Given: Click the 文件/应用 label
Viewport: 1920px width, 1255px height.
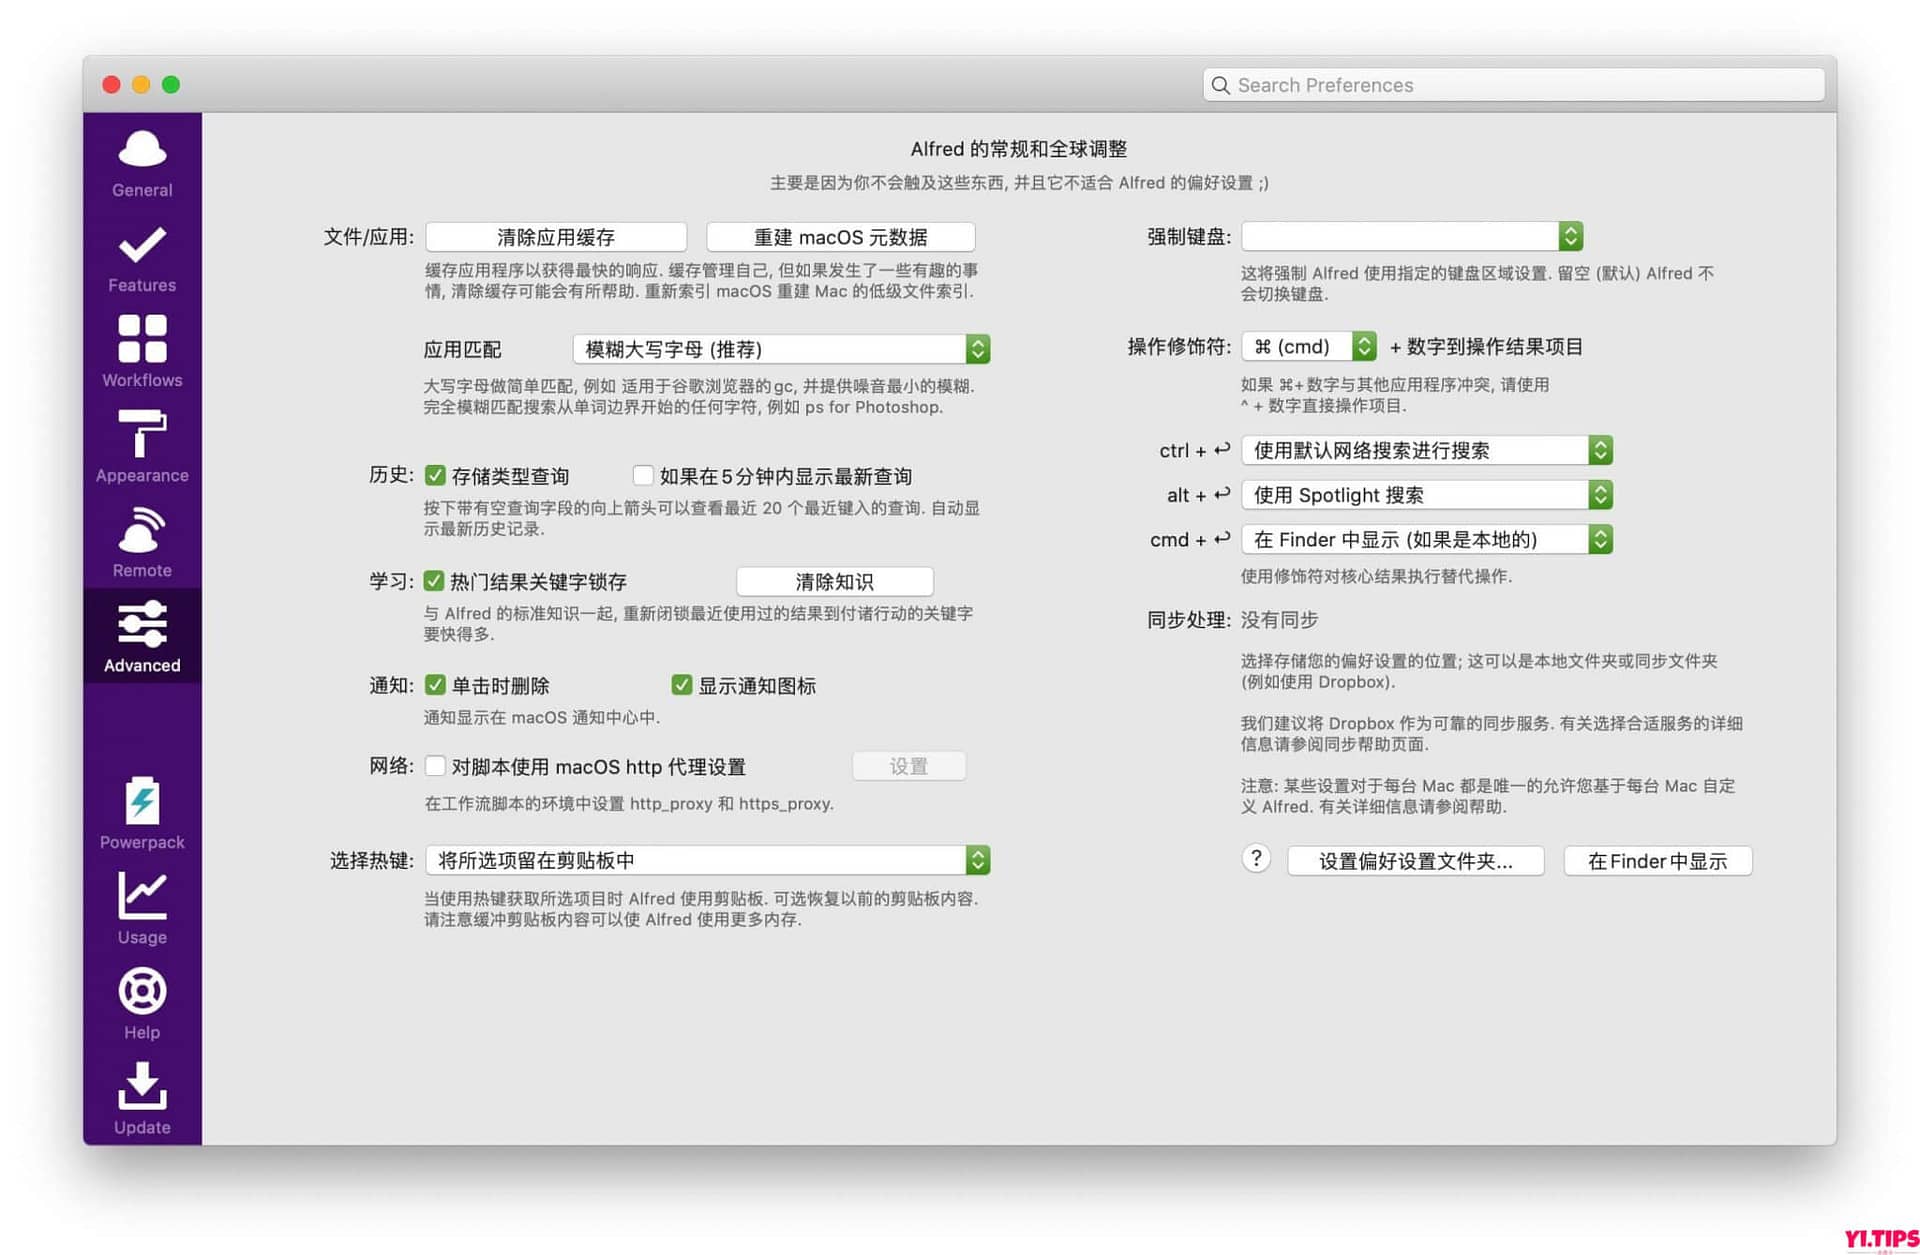Looking at the screenshot, I should [x=368, y=237].
